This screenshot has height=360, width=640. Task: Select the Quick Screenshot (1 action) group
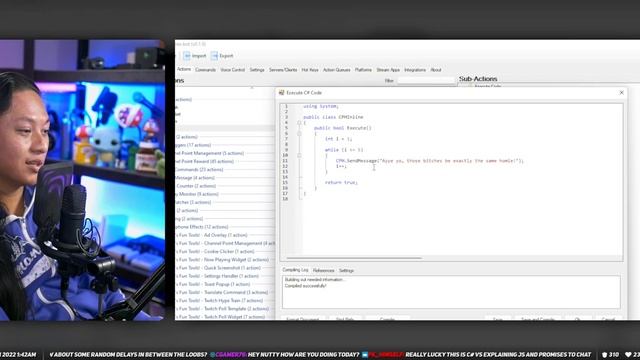point(218,267)
